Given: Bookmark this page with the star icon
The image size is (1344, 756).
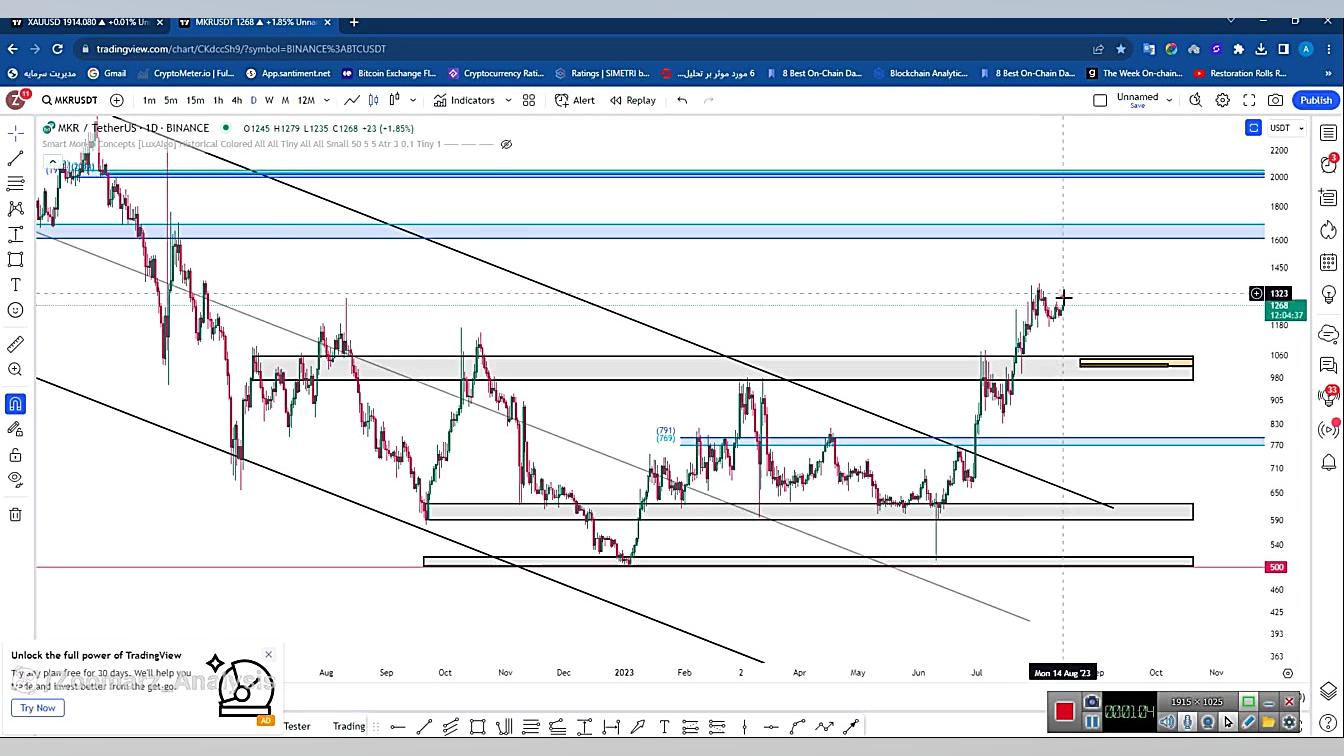Looking at the screenshot, I should (x=1121, y=48).
